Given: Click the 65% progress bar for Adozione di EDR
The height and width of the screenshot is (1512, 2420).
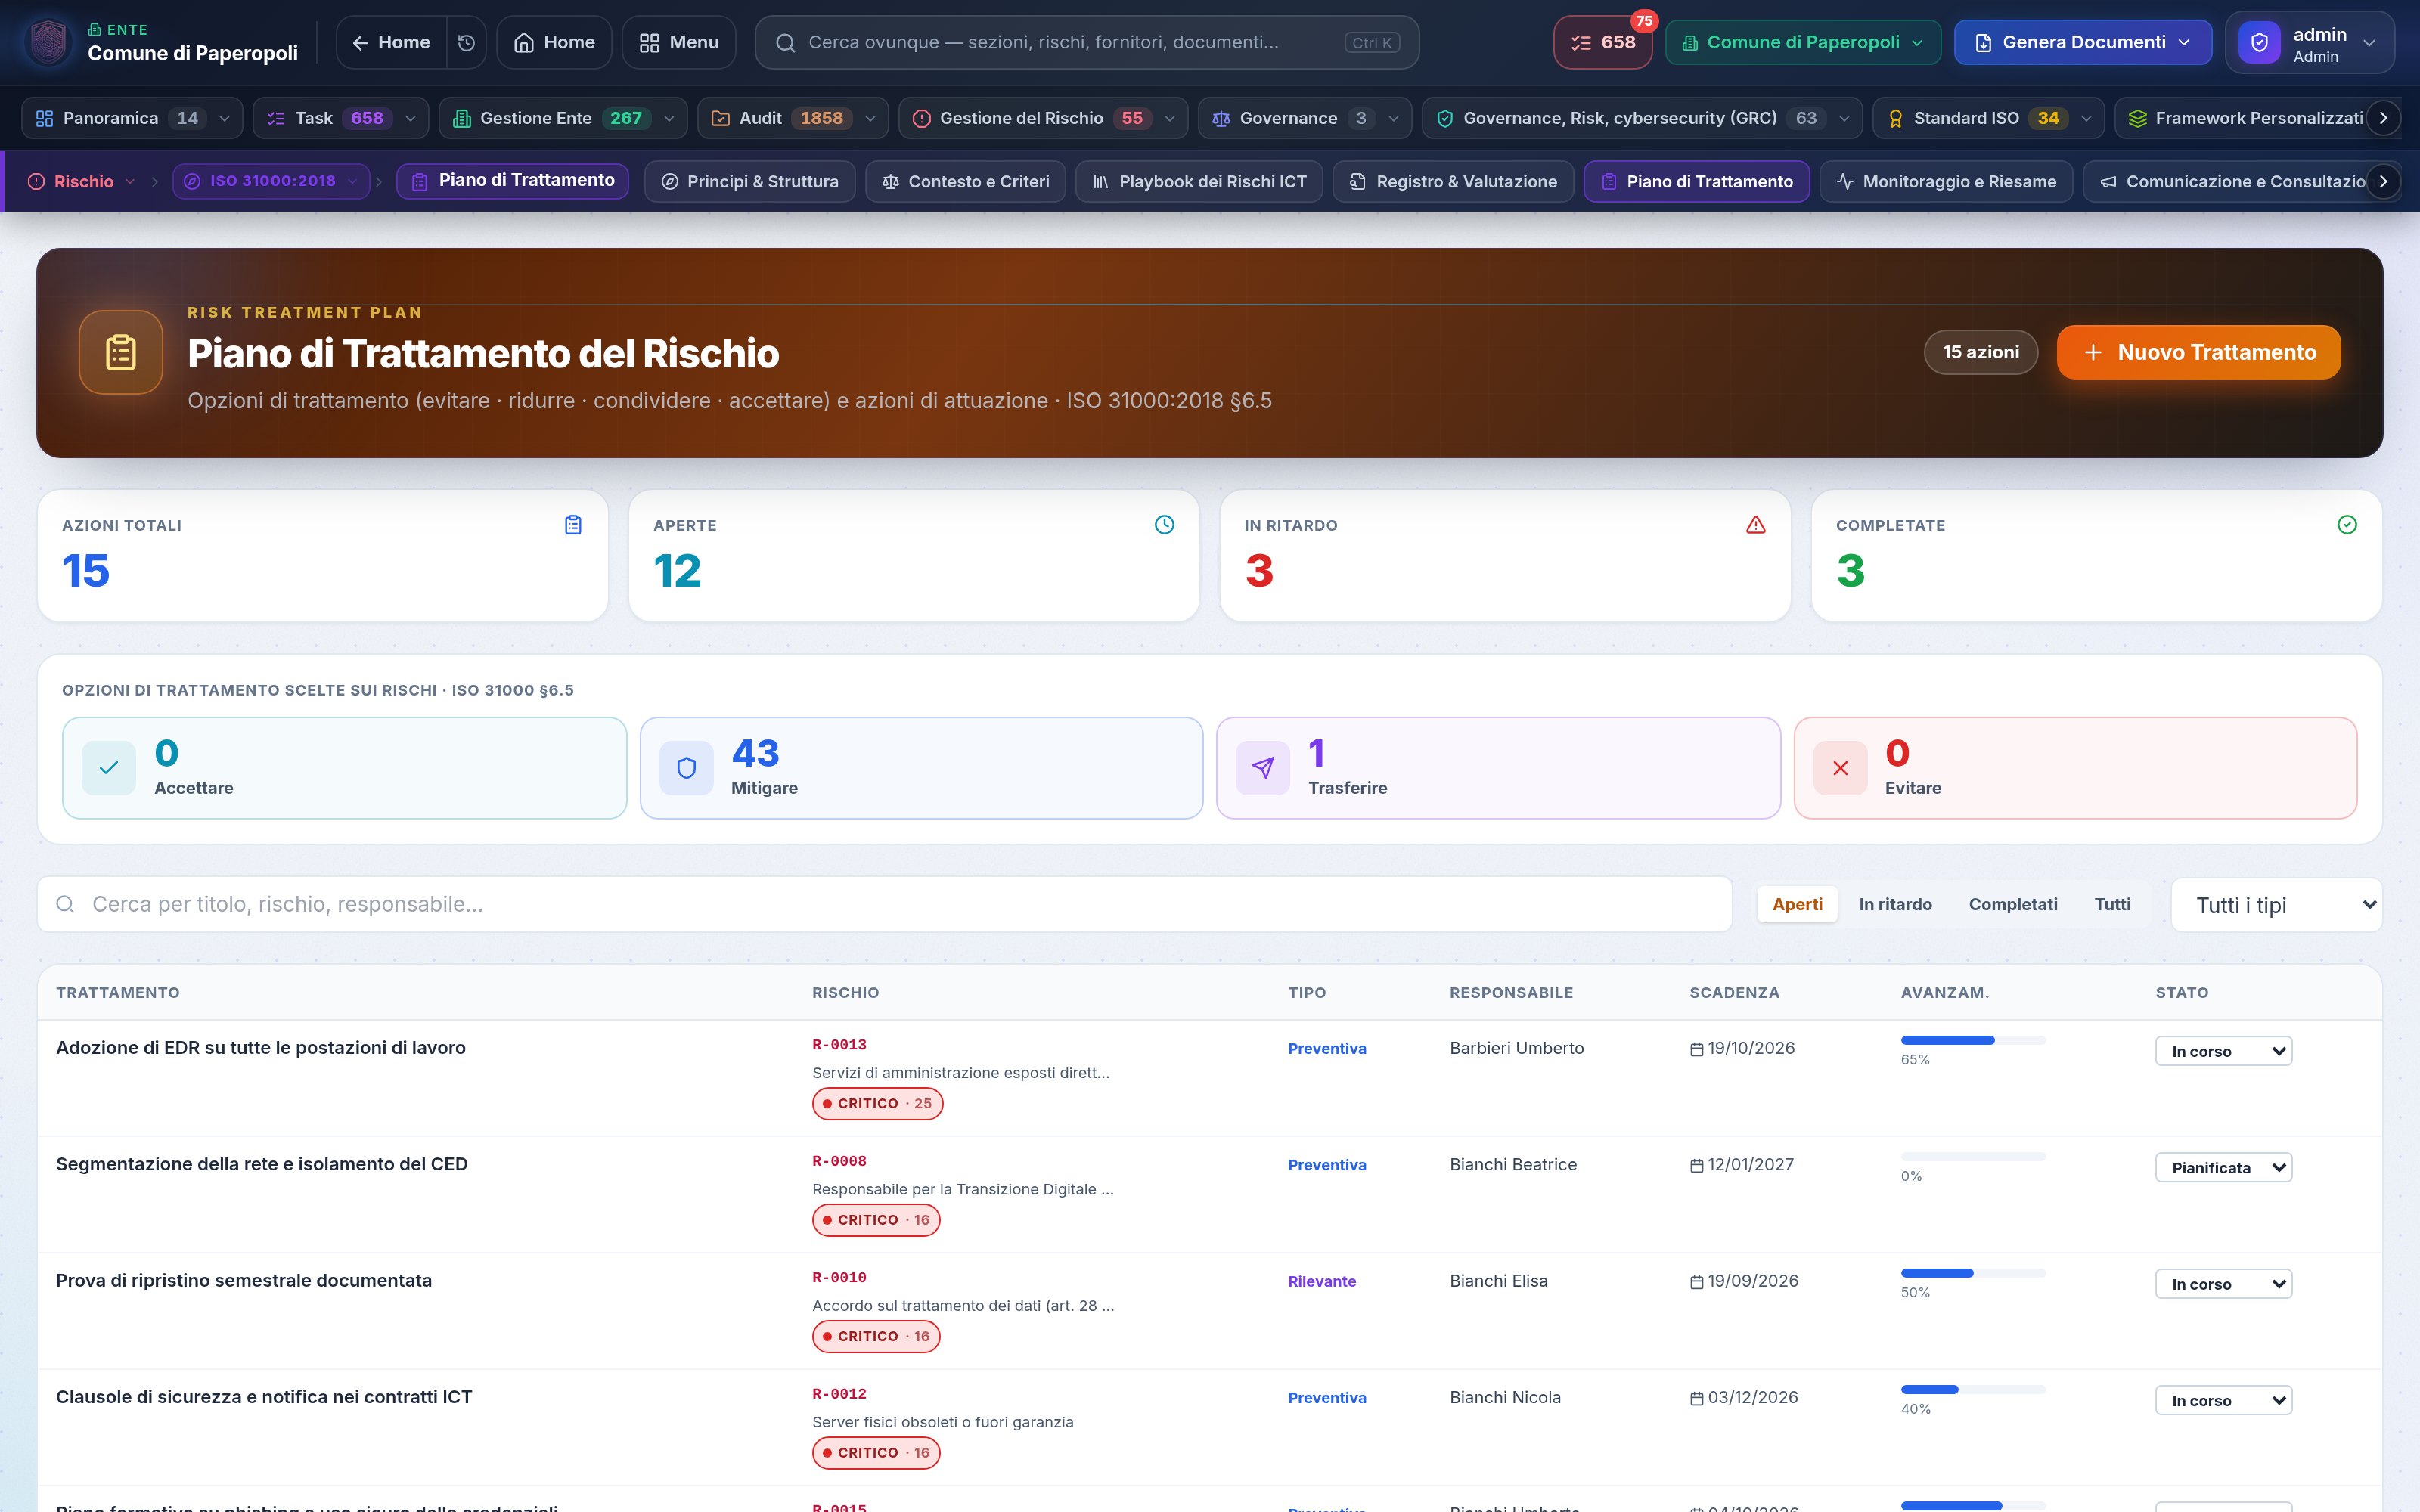Looking at the screenshot, I should [1973, 1040].
